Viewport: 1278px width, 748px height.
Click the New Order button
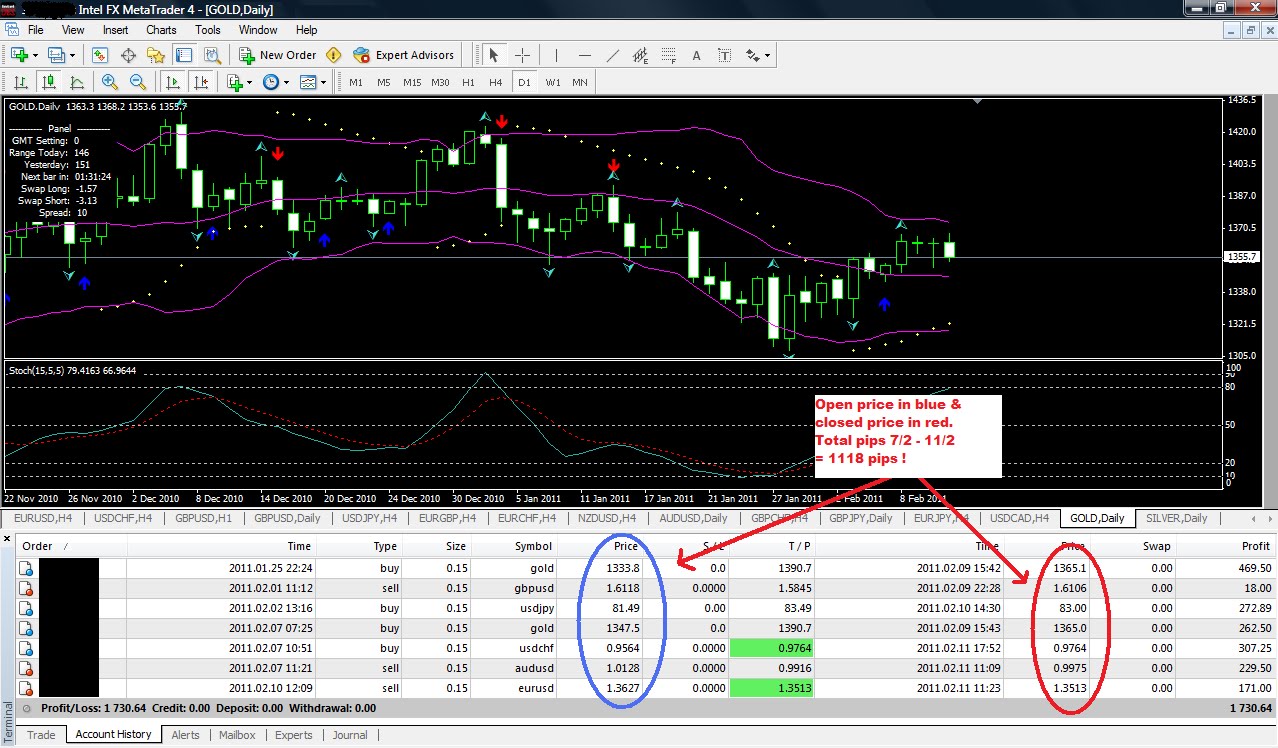pos(278,55)
